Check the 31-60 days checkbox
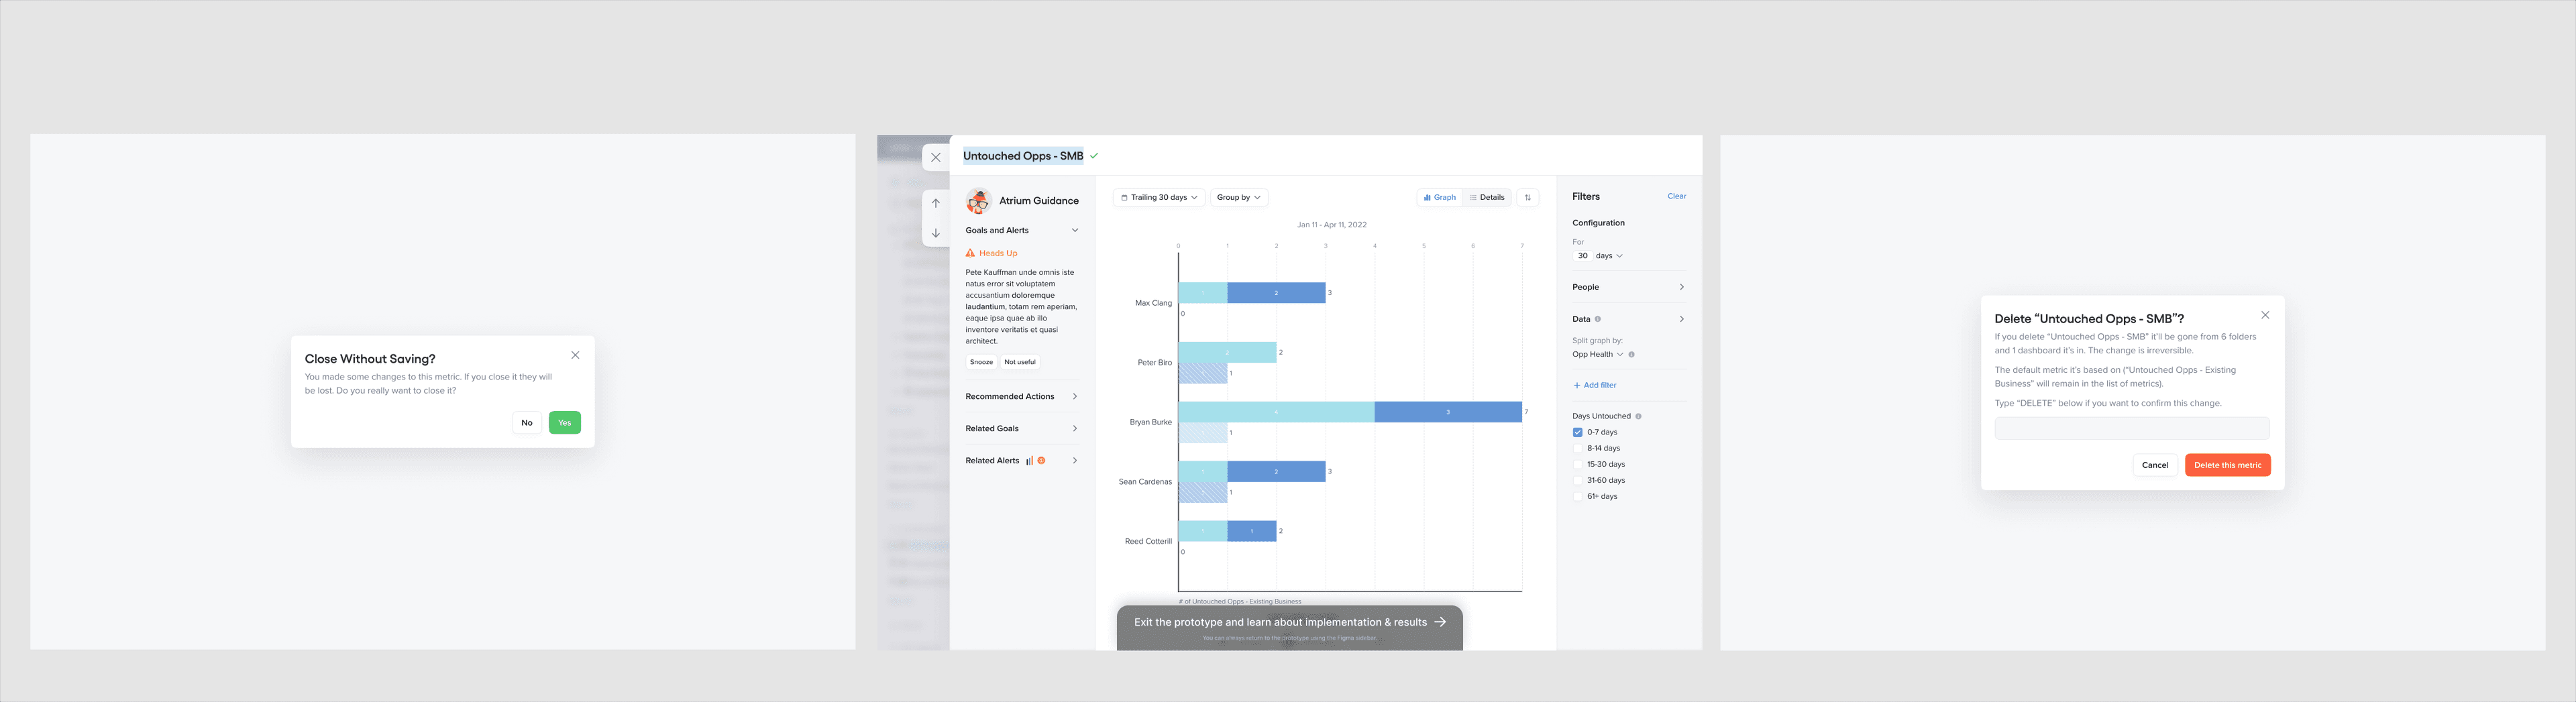Viewport: 2576px width, 702px height. point(1577,480)
